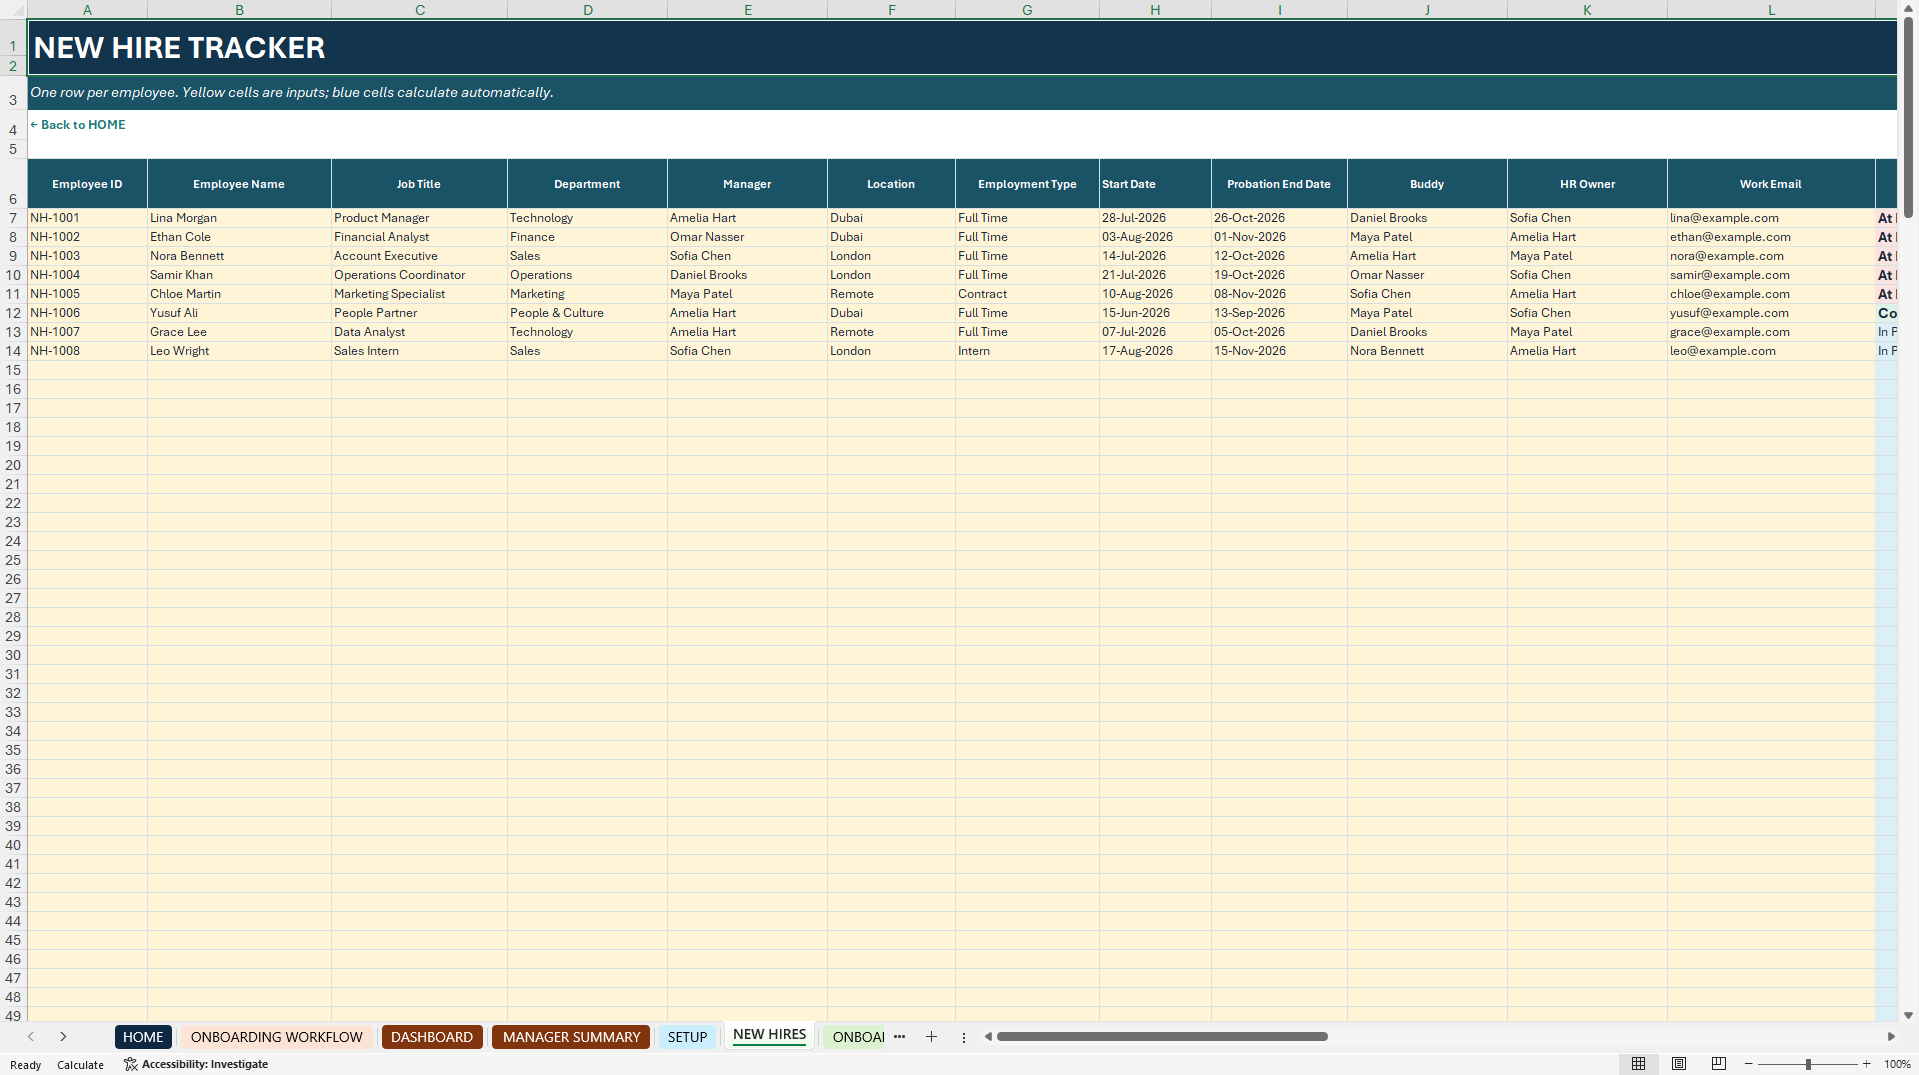Adjust the zoom slider handle
This screenshot has width=1919, height=1075.
[x=1808, y=1064]
